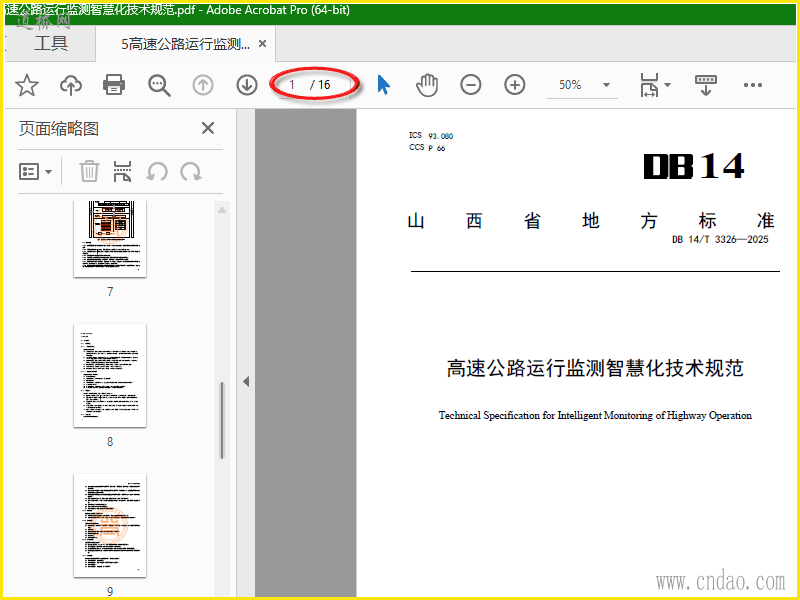Zoom in with the plus button
Image resolution: width=800 pixels, height=600 pixels.
[515, 85]
